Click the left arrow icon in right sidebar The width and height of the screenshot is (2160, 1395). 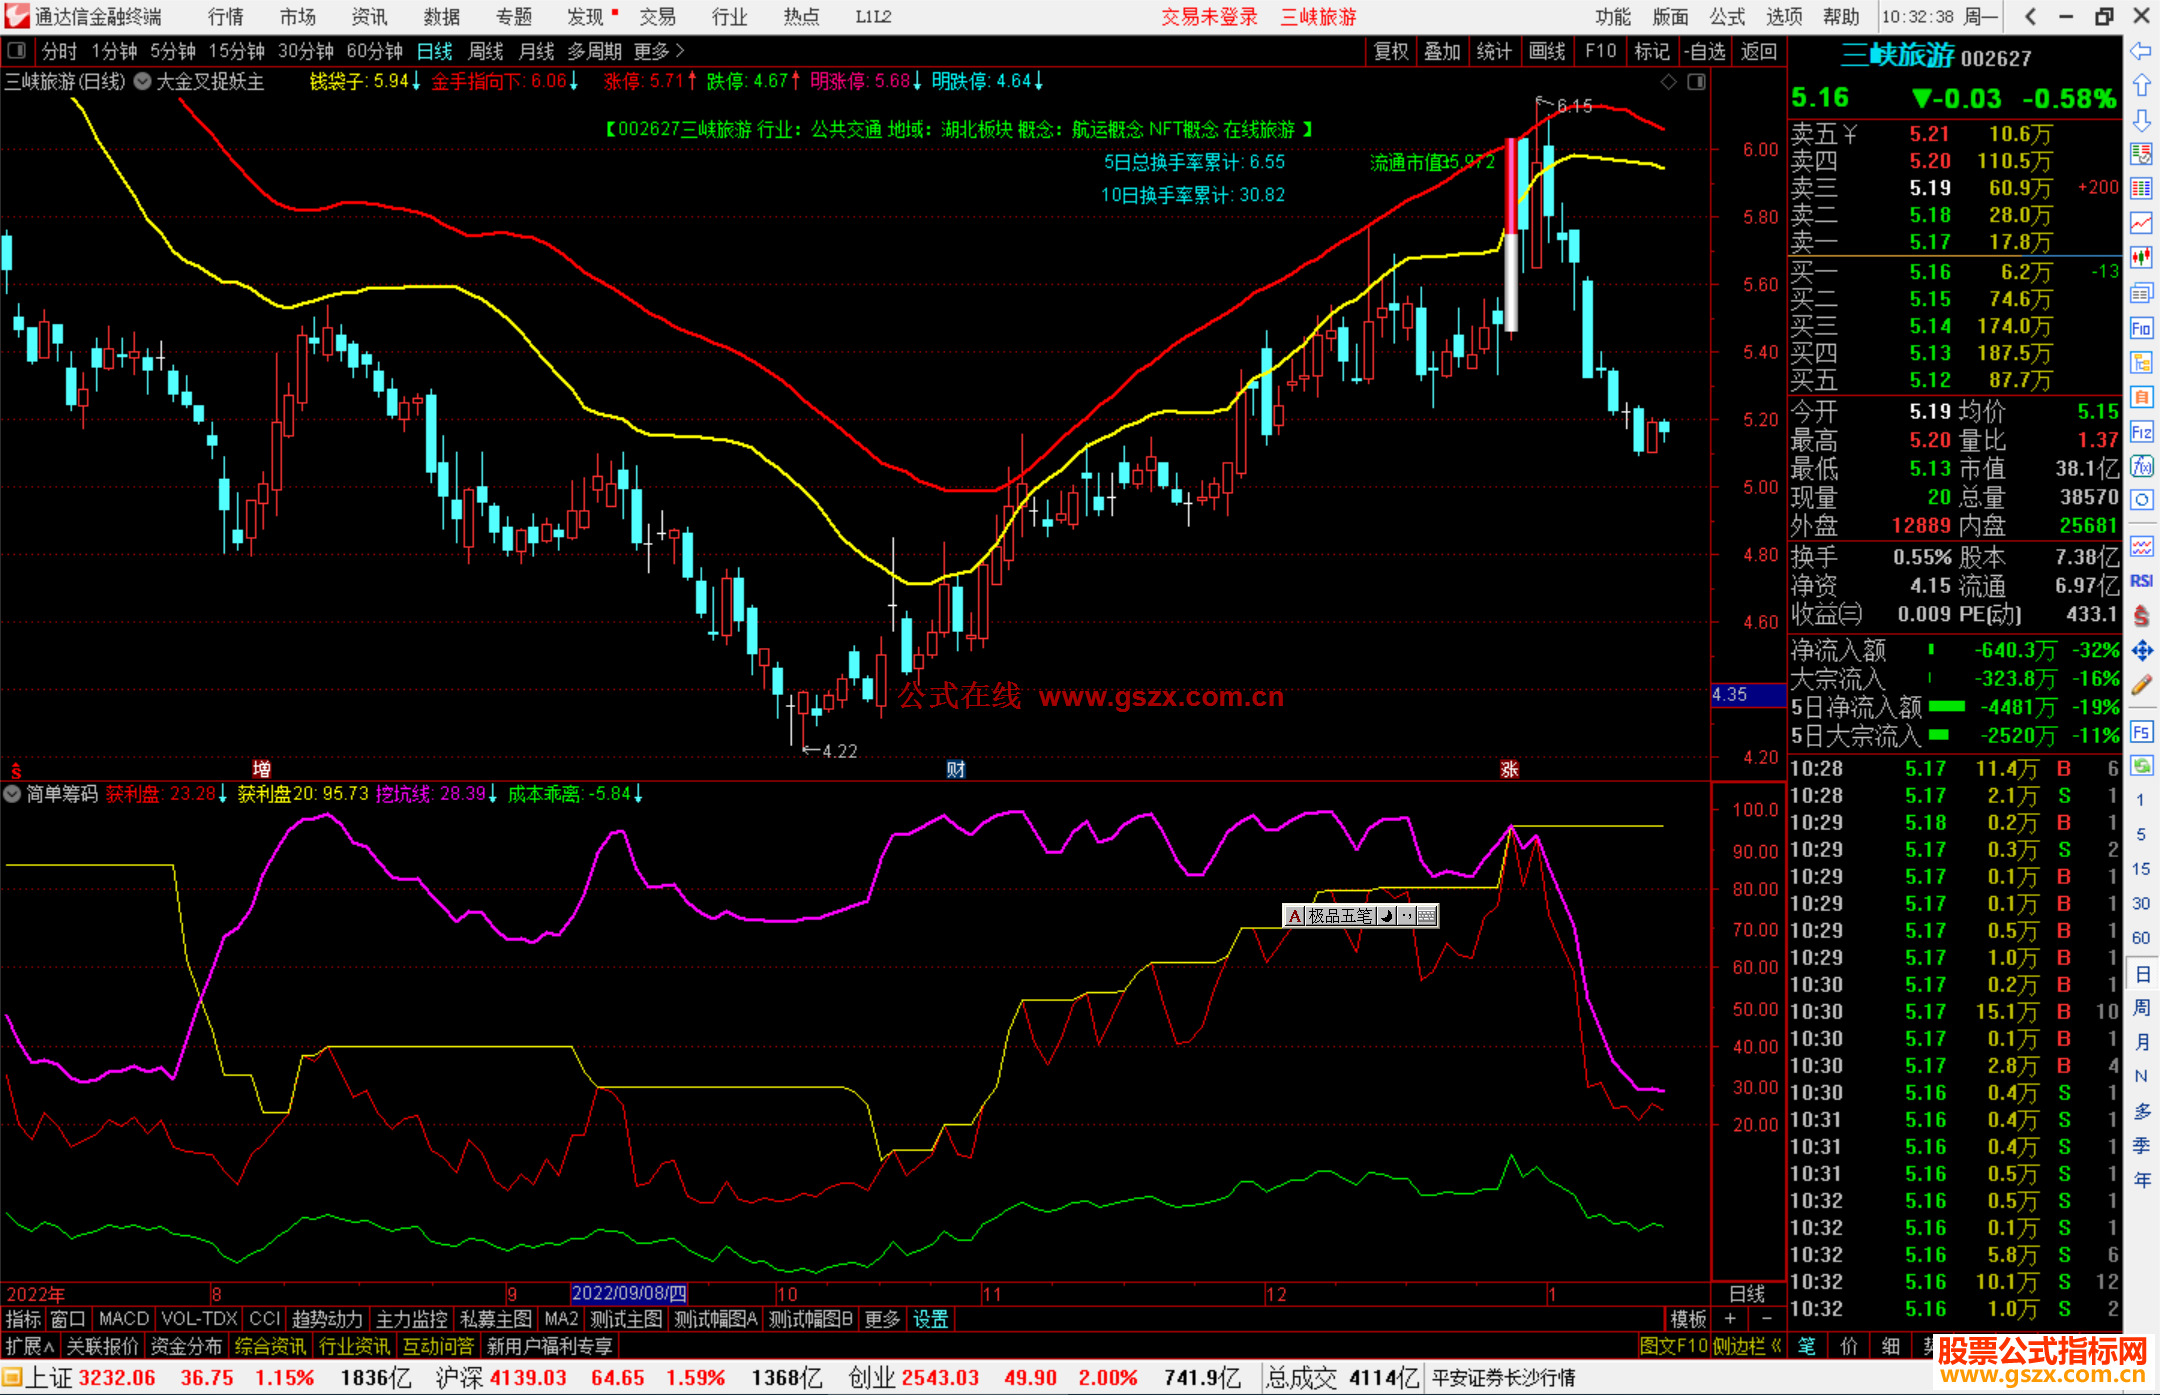coord(2141,51)
